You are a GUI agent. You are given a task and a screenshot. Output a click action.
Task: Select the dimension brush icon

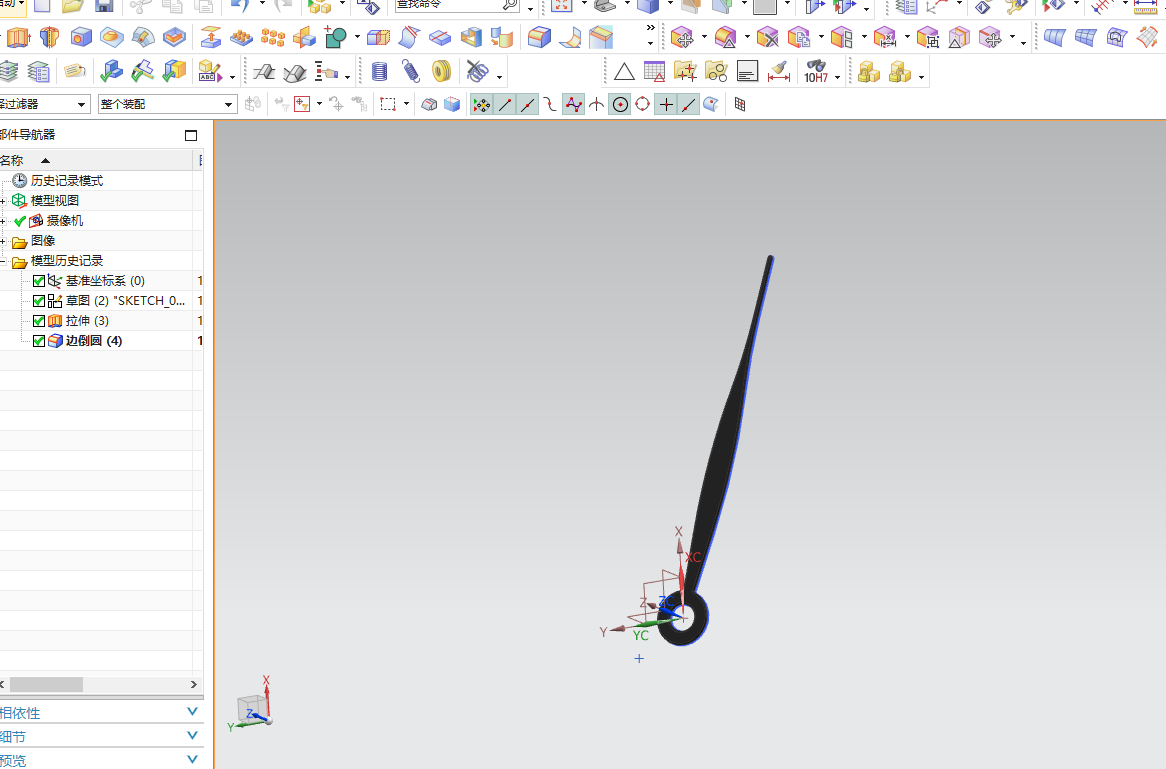coord(779,72)
